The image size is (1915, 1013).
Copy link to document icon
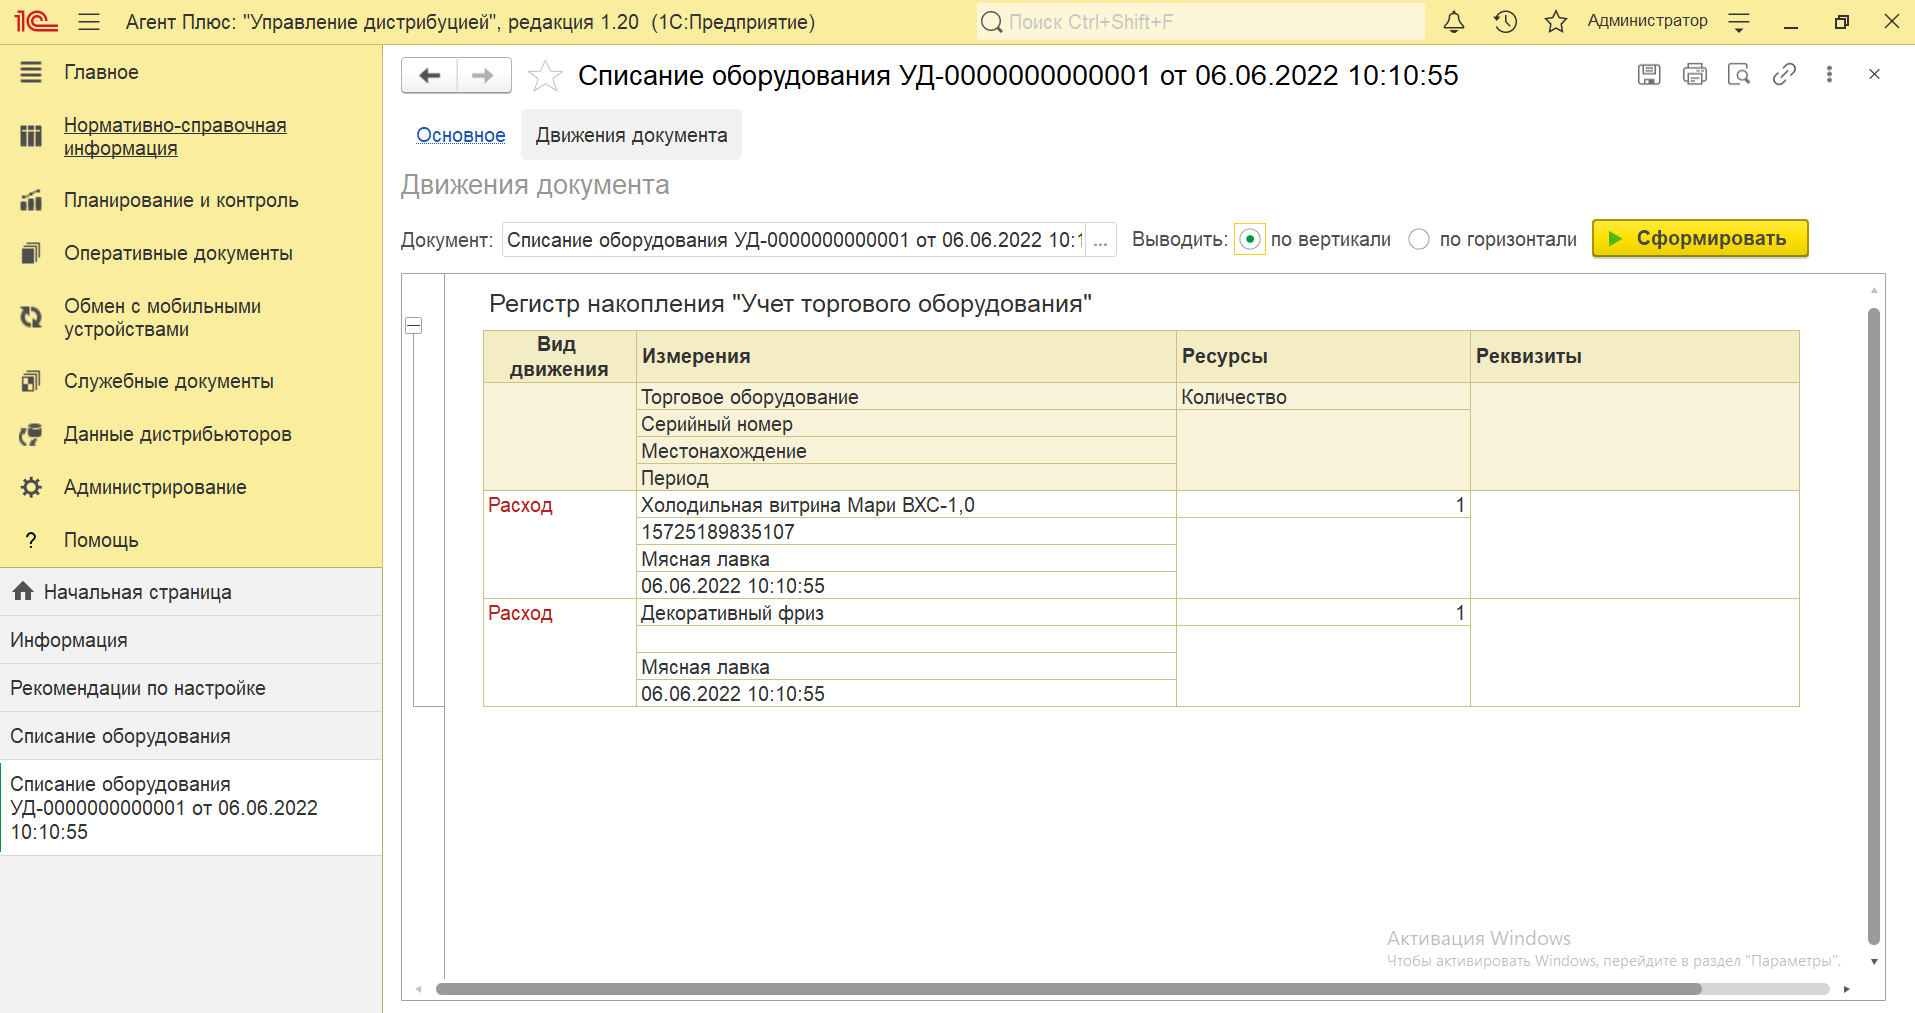1784,74
